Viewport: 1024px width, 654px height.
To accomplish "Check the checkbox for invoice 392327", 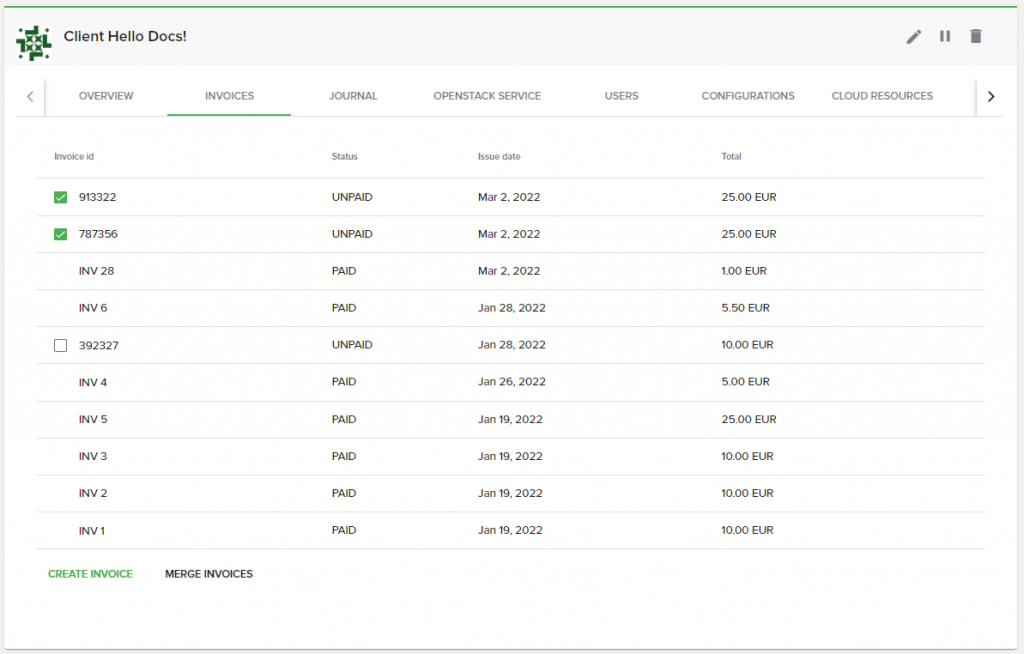I will tap(61, 345).
